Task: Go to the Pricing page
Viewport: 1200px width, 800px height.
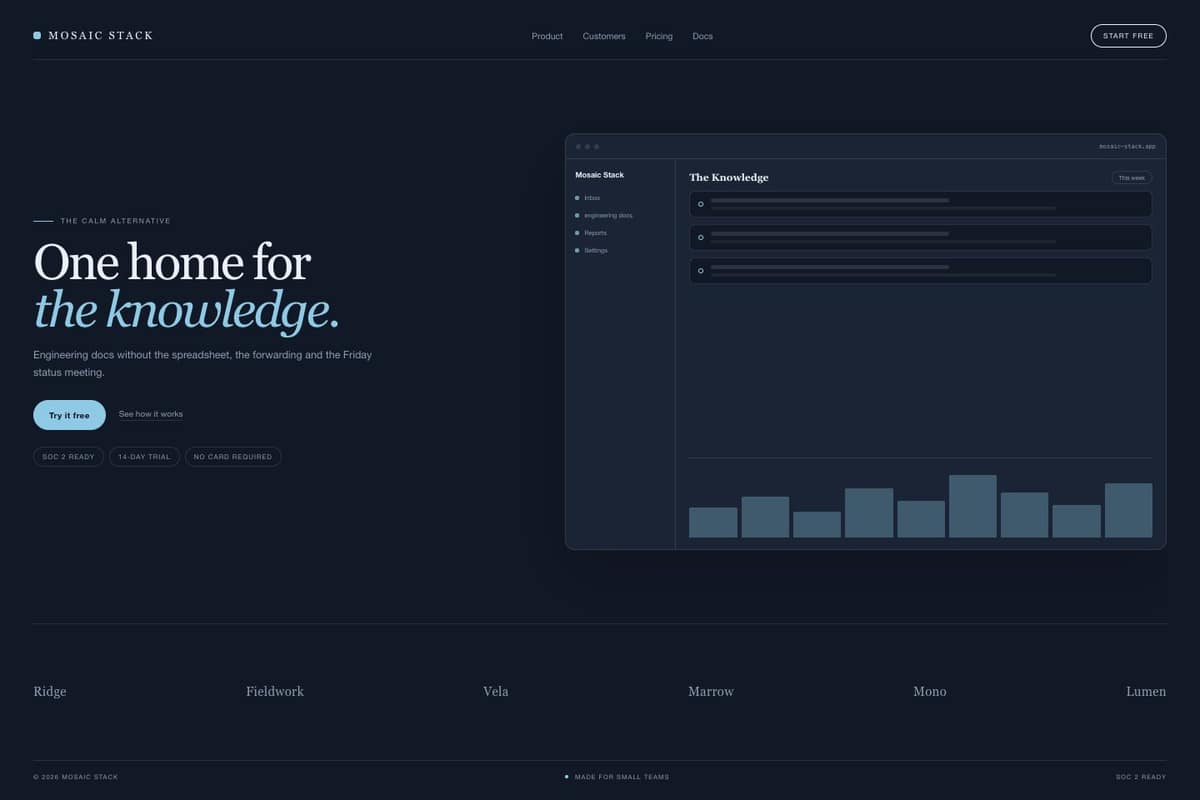Action: (659, 36)
